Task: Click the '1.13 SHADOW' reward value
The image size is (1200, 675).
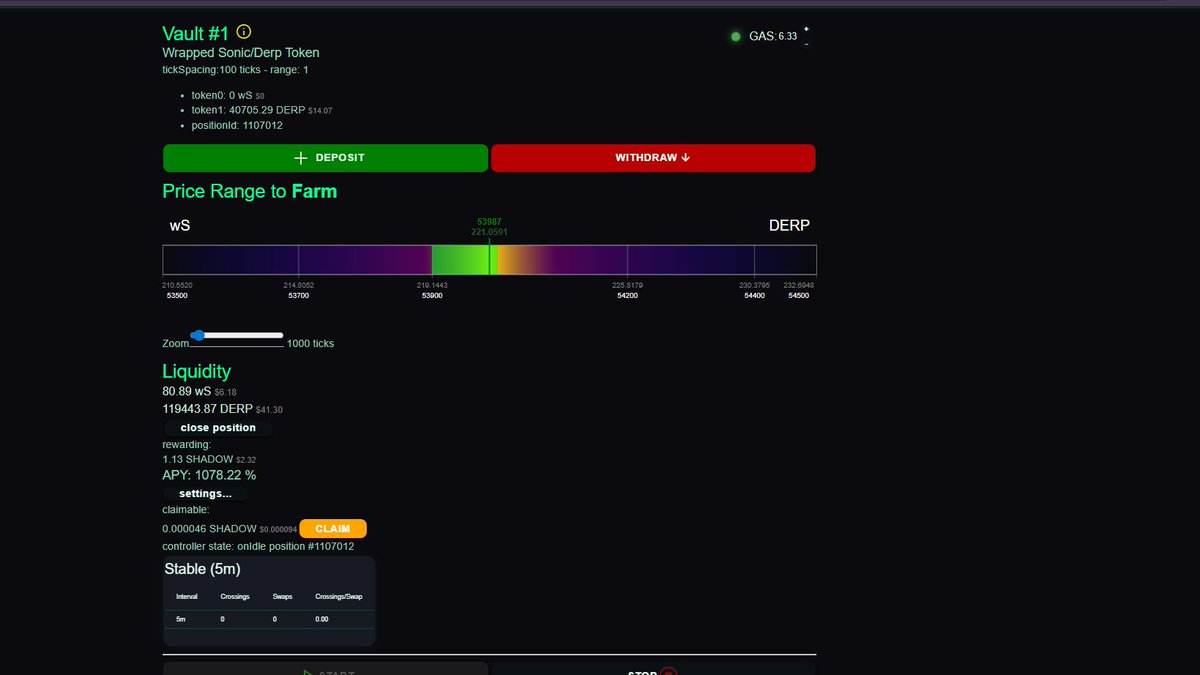Action: pyautogui.click(x=197, y=459)
